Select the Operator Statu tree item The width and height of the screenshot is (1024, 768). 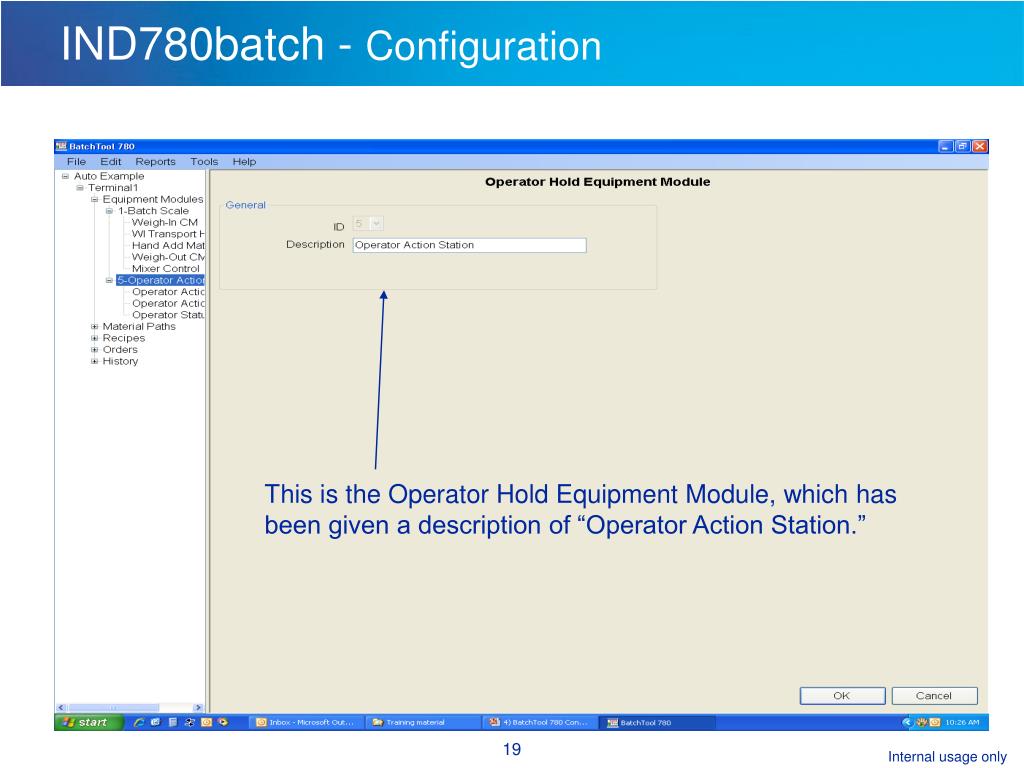[x=168, y=315]
